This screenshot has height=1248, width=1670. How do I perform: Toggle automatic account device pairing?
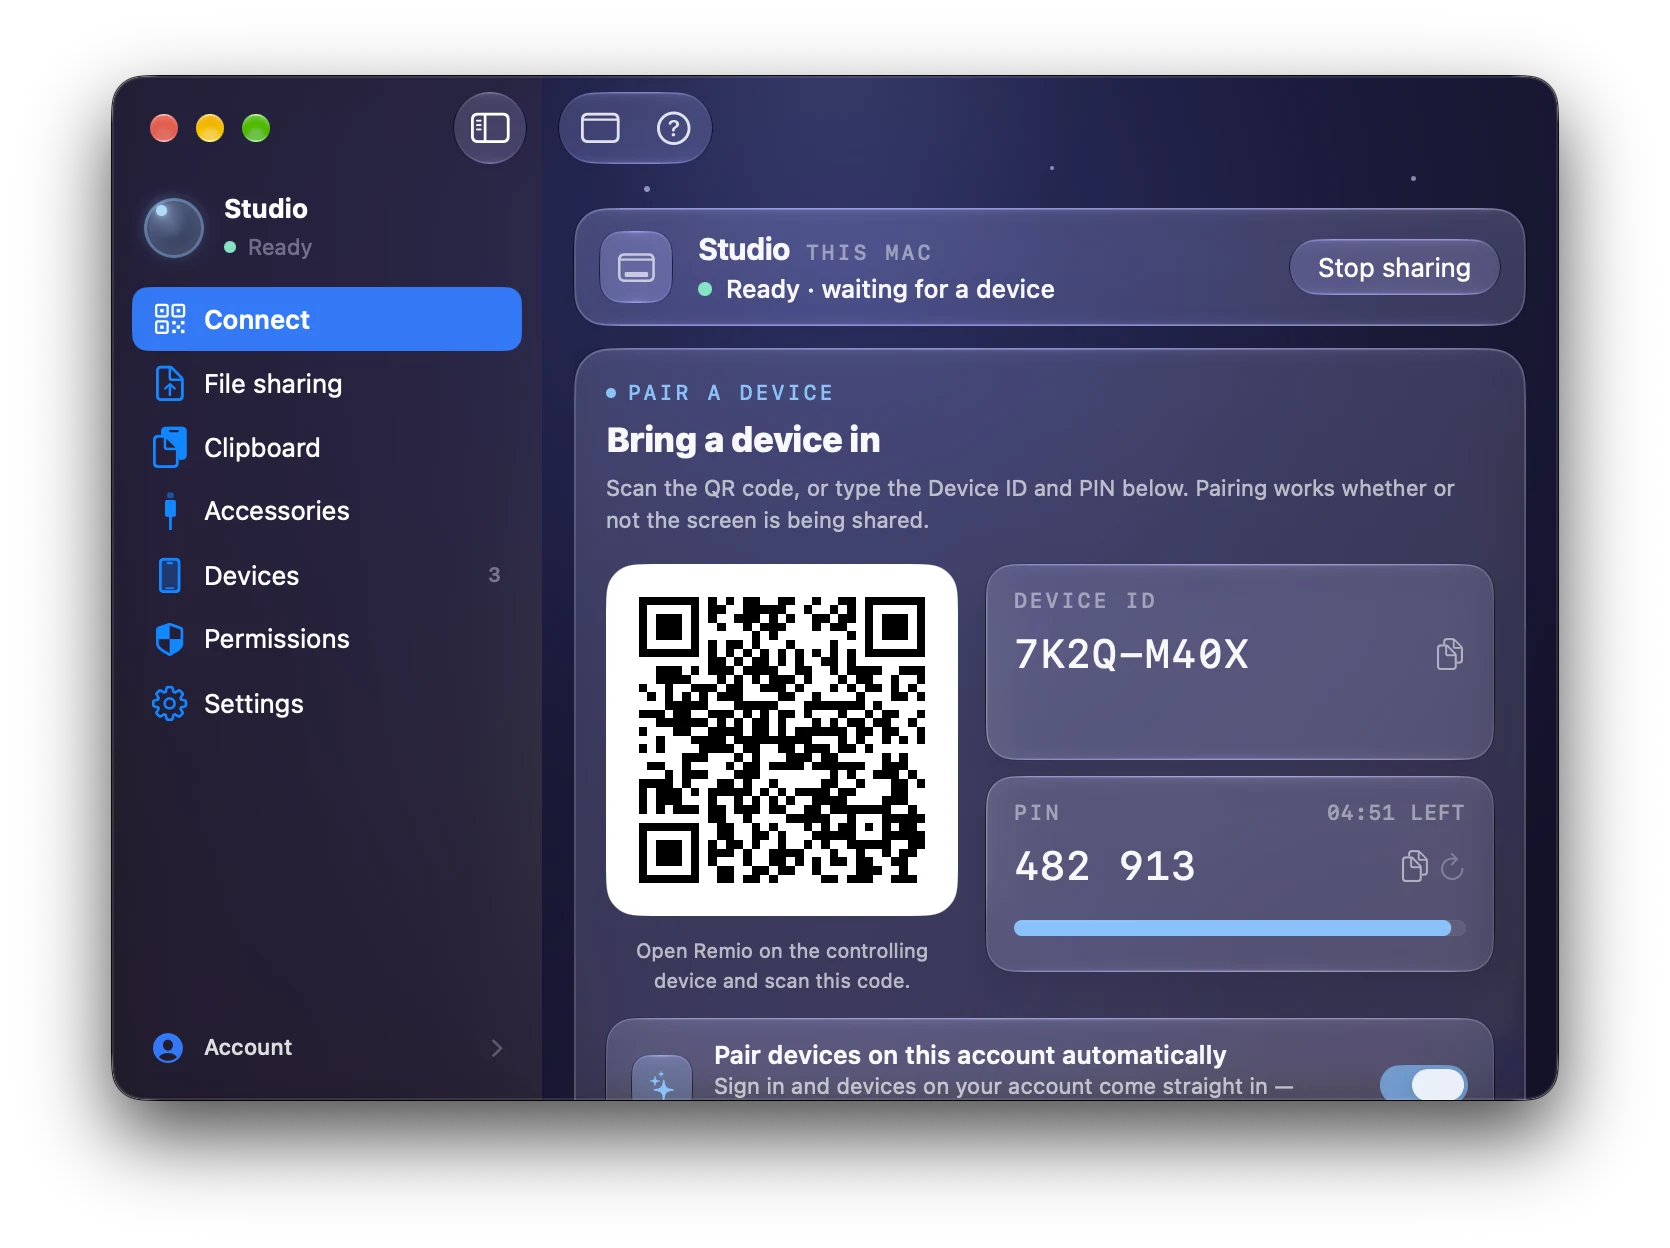[1424, 1084]
